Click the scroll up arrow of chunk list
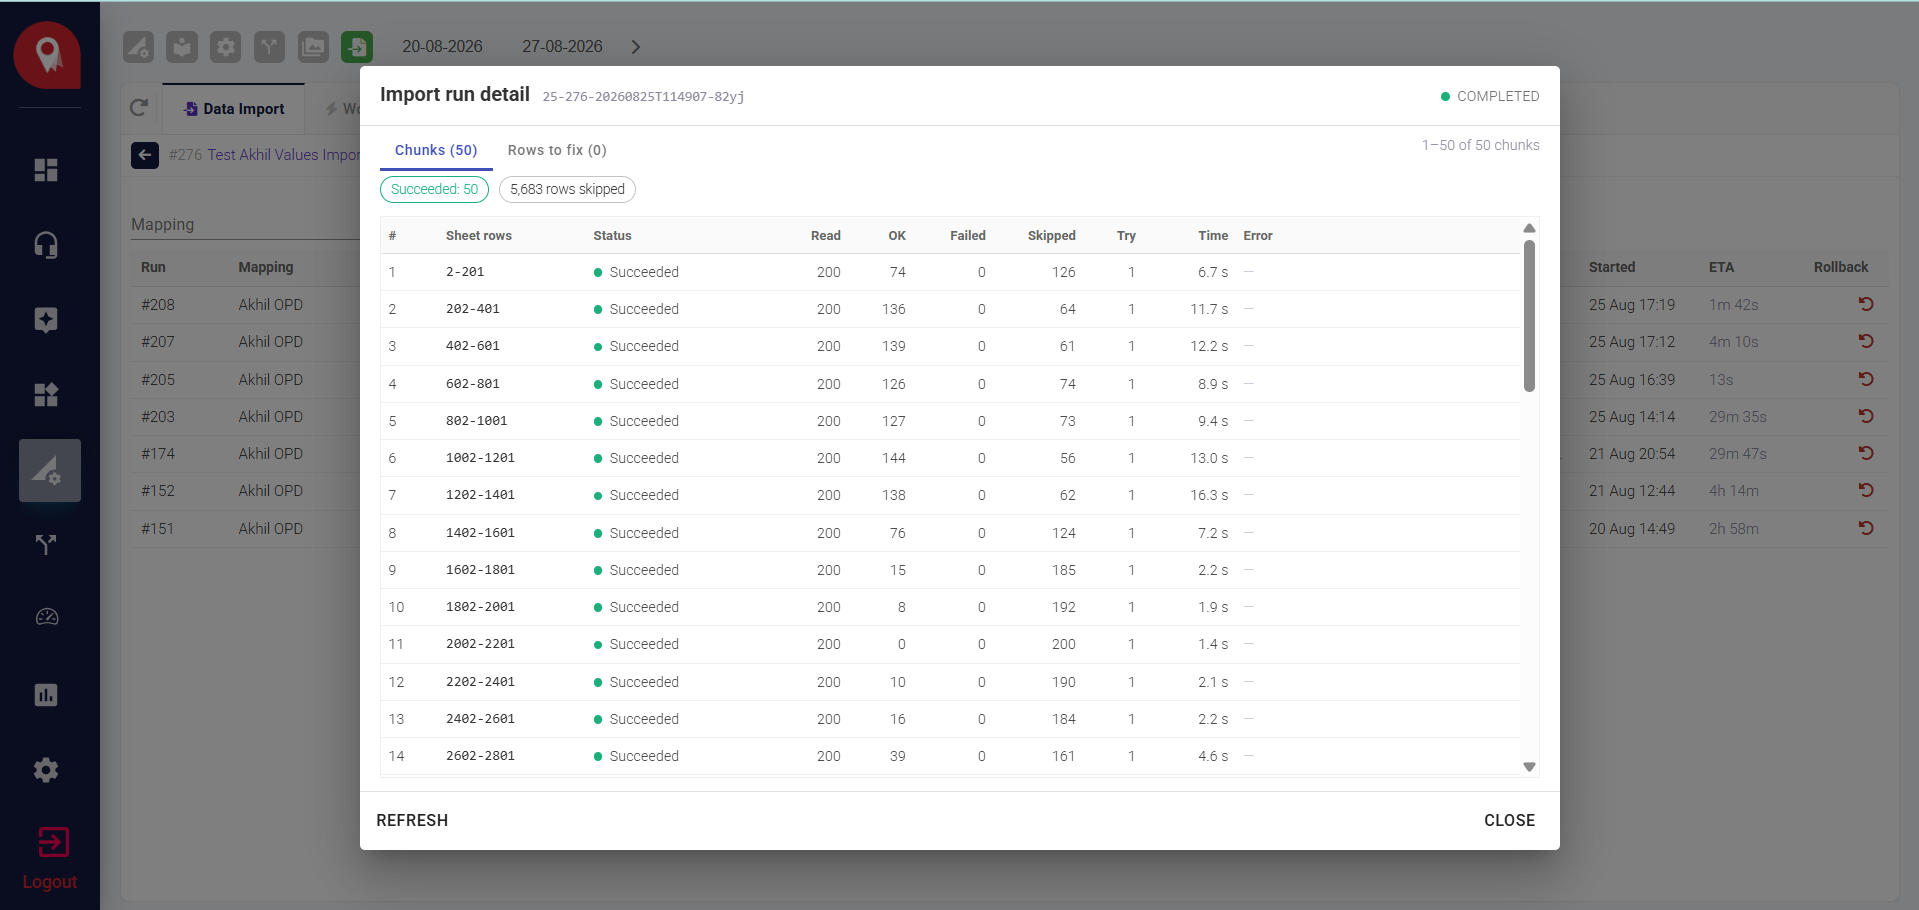The height and width of the screenshot is (910, 1919). 1529,228
